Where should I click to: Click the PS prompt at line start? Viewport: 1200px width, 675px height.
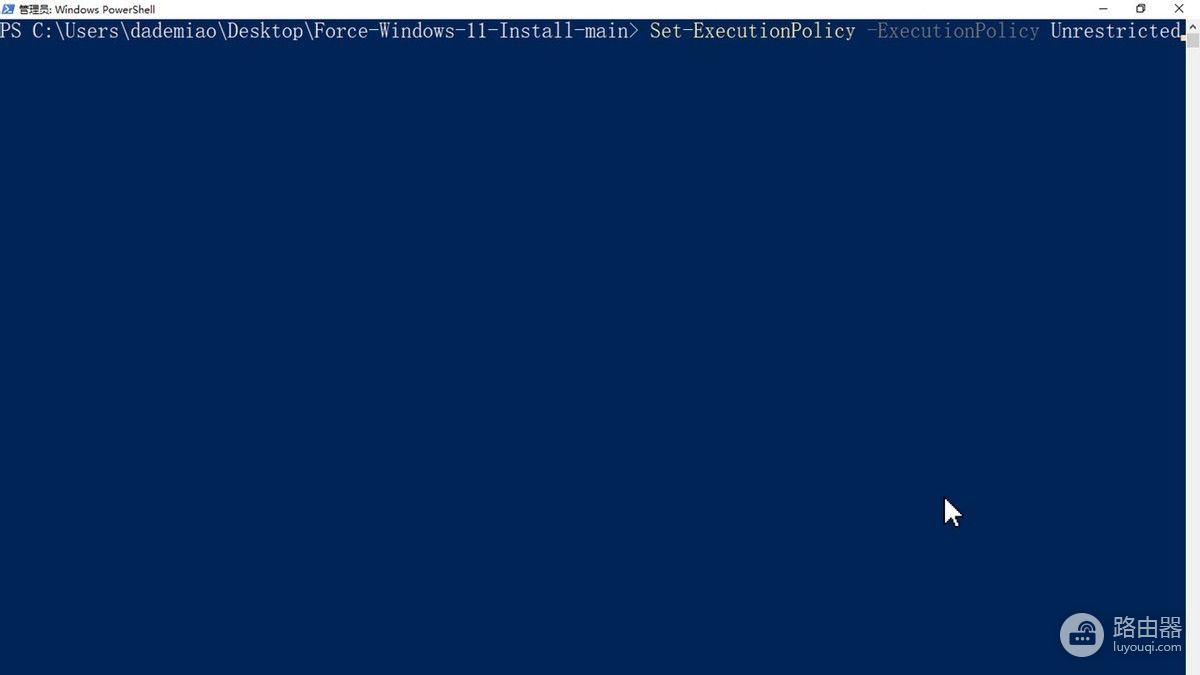coord(11,31)
